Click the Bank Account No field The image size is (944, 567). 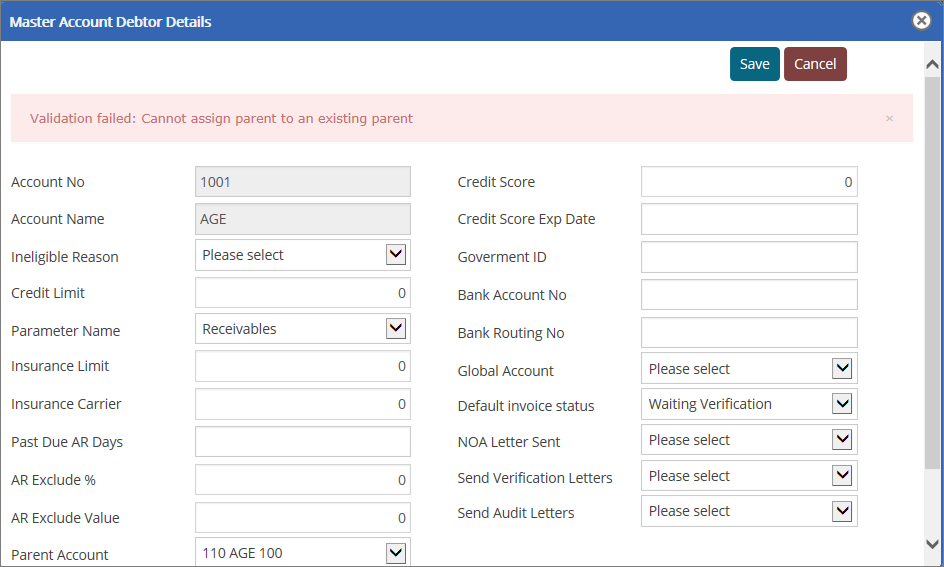point(748,295)
